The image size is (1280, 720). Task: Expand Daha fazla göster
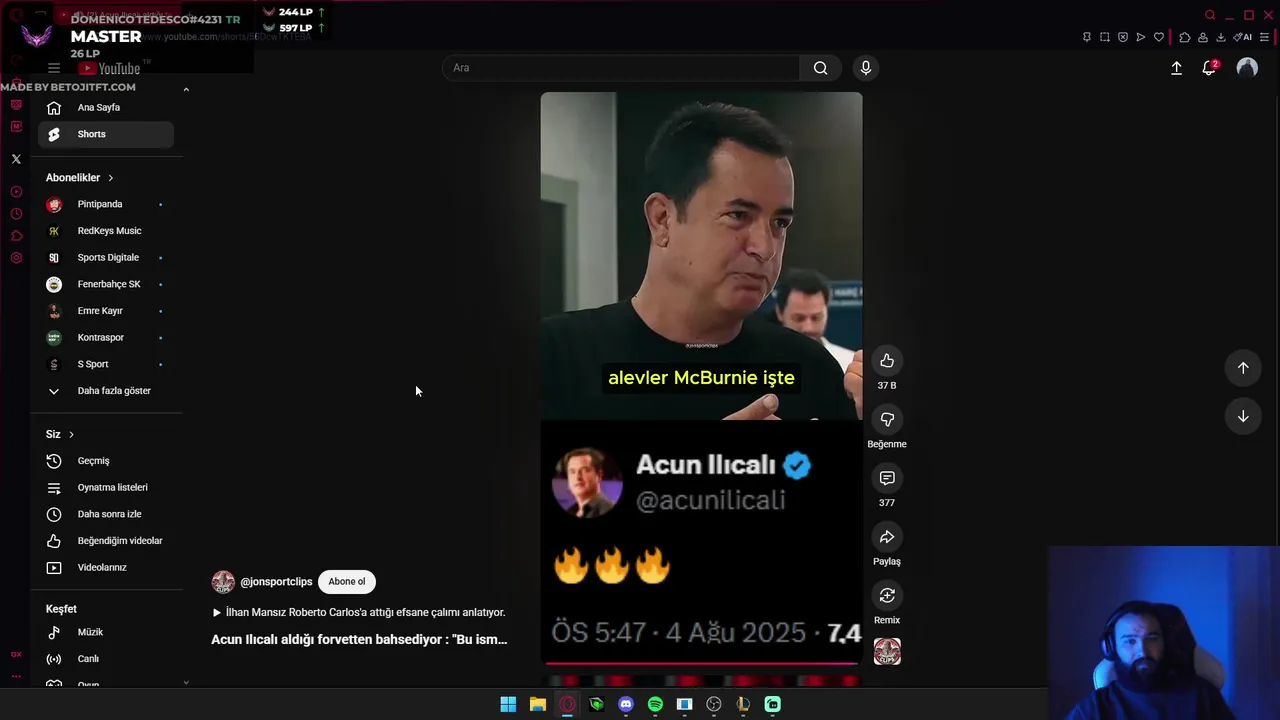[x=106, y=391]
